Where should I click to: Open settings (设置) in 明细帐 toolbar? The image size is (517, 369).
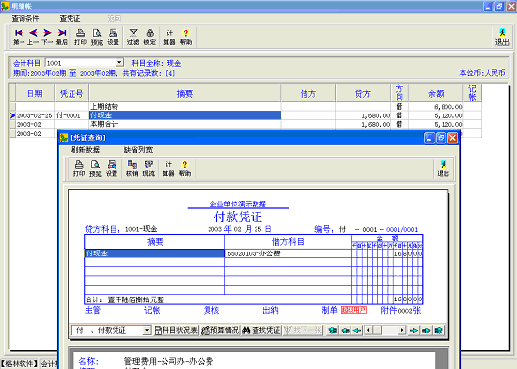click(113, 37)
